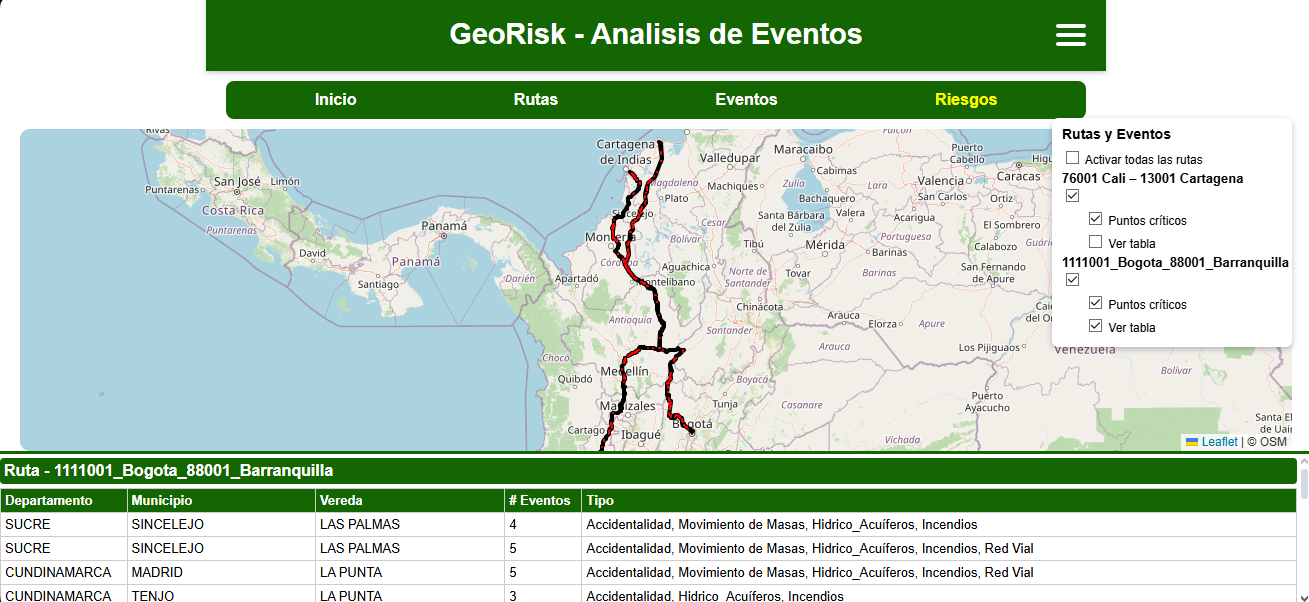This screenshot has height=602, width=1309.
Task: Click the scroll up arrow of the table
Action: [1302, 464]
